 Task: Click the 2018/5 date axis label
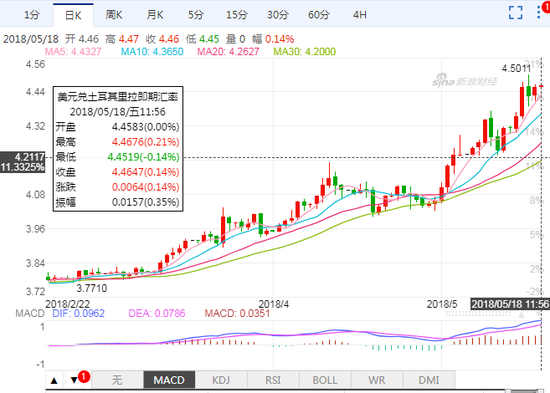(442, 304)
